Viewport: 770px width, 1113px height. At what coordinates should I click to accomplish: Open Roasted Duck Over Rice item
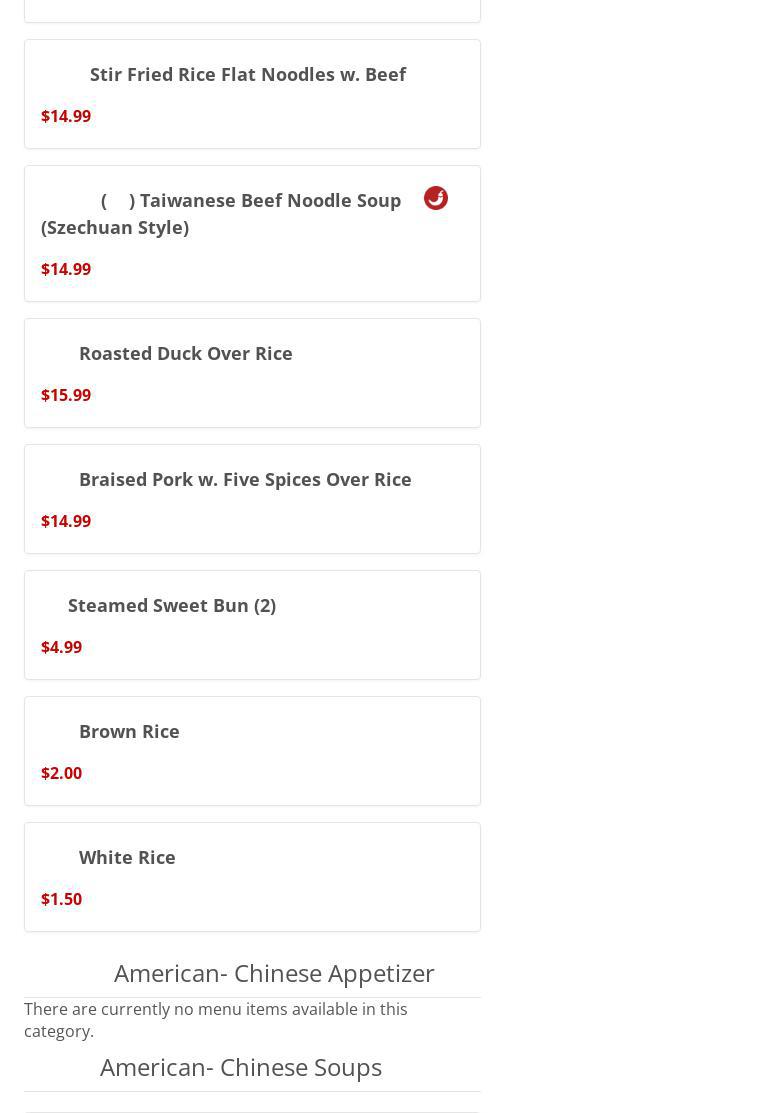coord(185,353)
